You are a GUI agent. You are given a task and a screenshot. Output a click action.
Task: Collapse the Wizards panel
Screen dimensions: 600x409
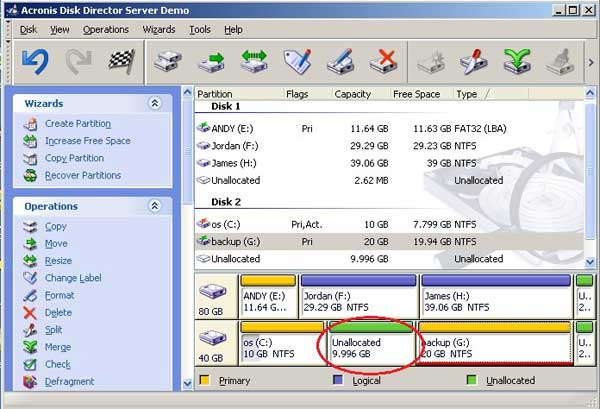coord(154,103)
